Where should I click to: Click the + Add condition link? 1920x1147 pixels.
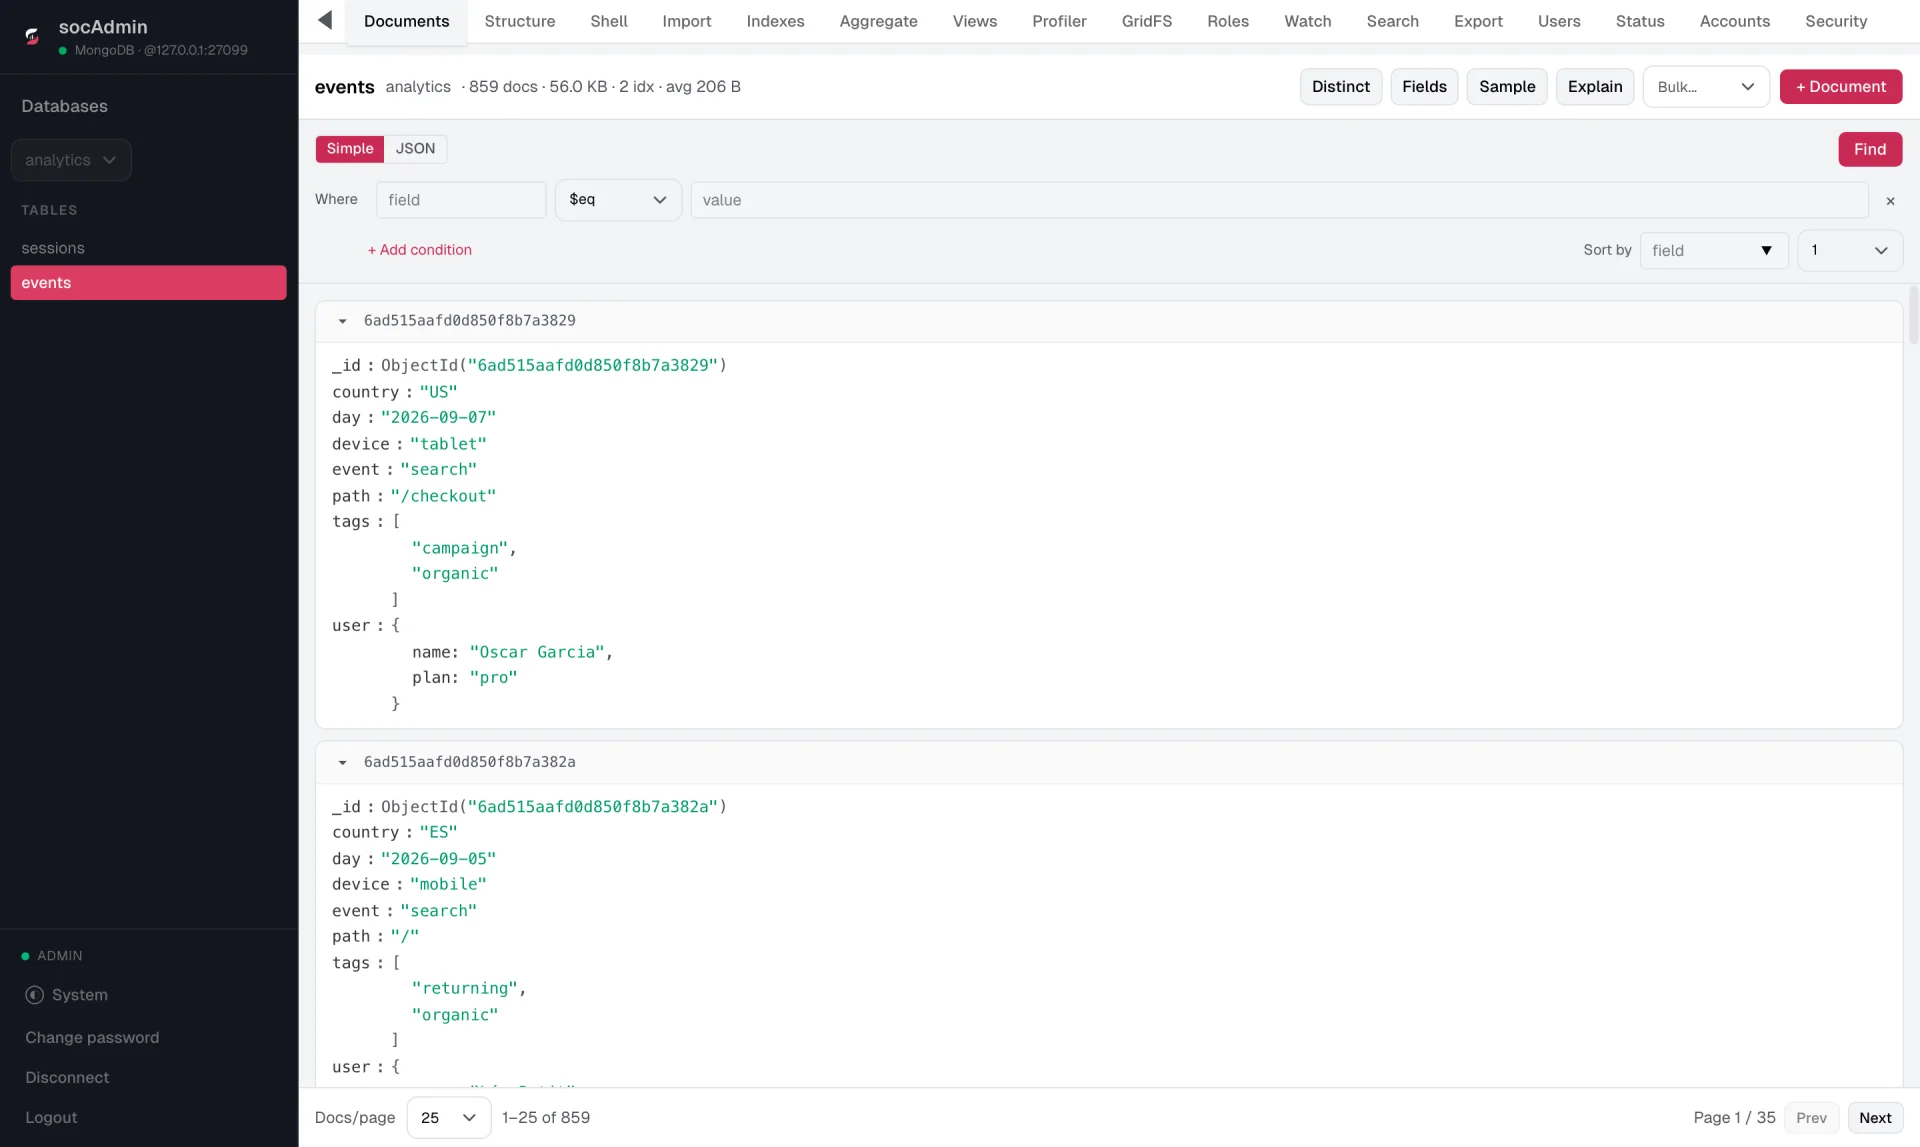420,250
